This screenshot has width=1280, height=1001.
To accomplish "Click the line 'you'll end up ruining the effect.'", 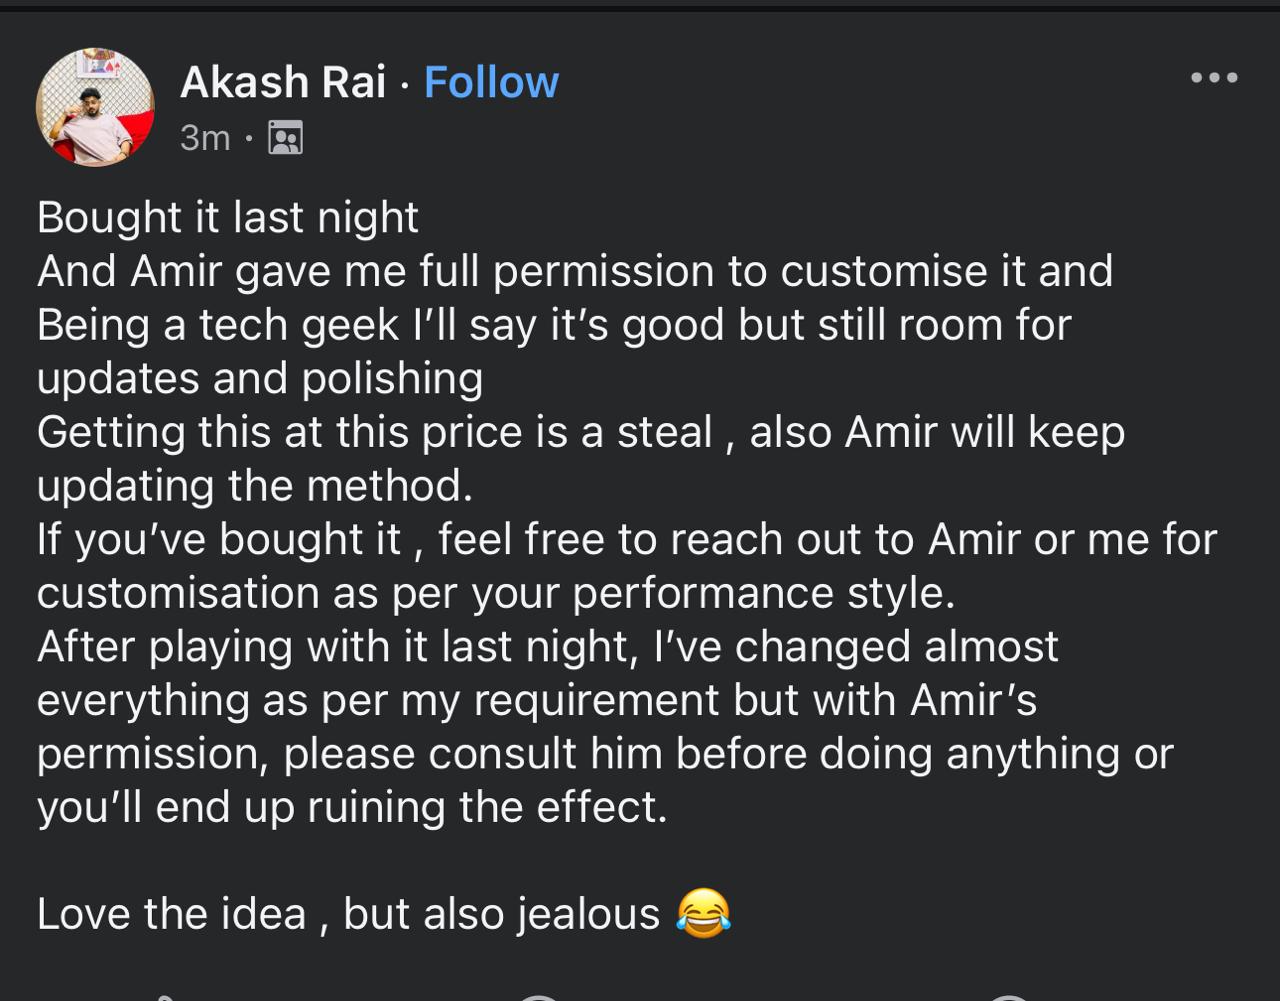I will (x=352, y=806).
